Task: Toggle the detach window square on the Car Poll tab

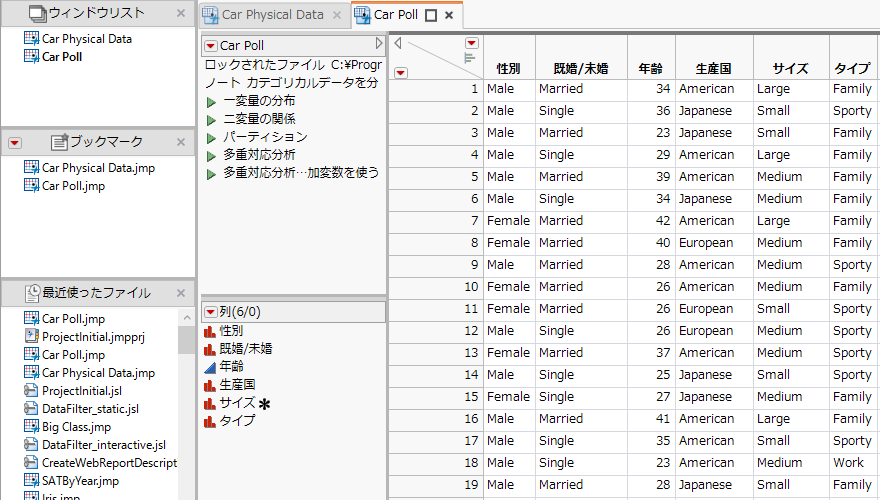Action: click(431, 15)
